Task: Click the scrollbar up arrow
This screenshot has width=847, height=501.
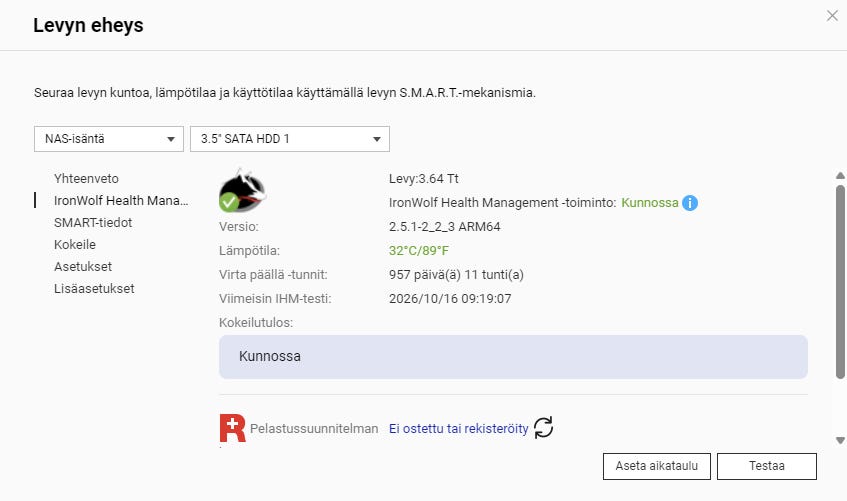Action: pyautogui.click(x=840, y=176)
